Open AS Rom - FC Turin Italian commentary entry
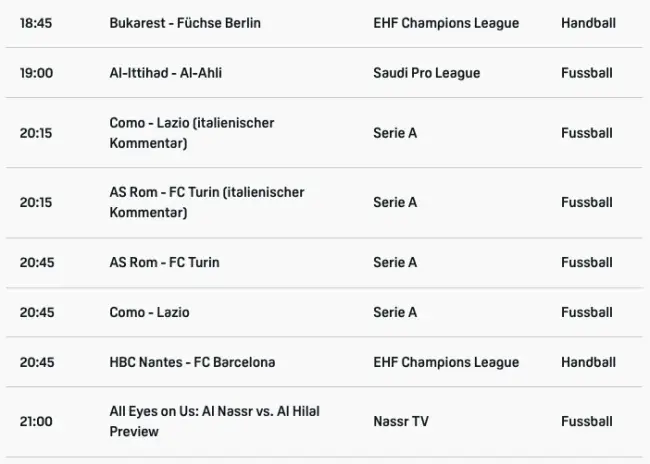Viewport: 650px width, 464px height. [x=206, y=202]
